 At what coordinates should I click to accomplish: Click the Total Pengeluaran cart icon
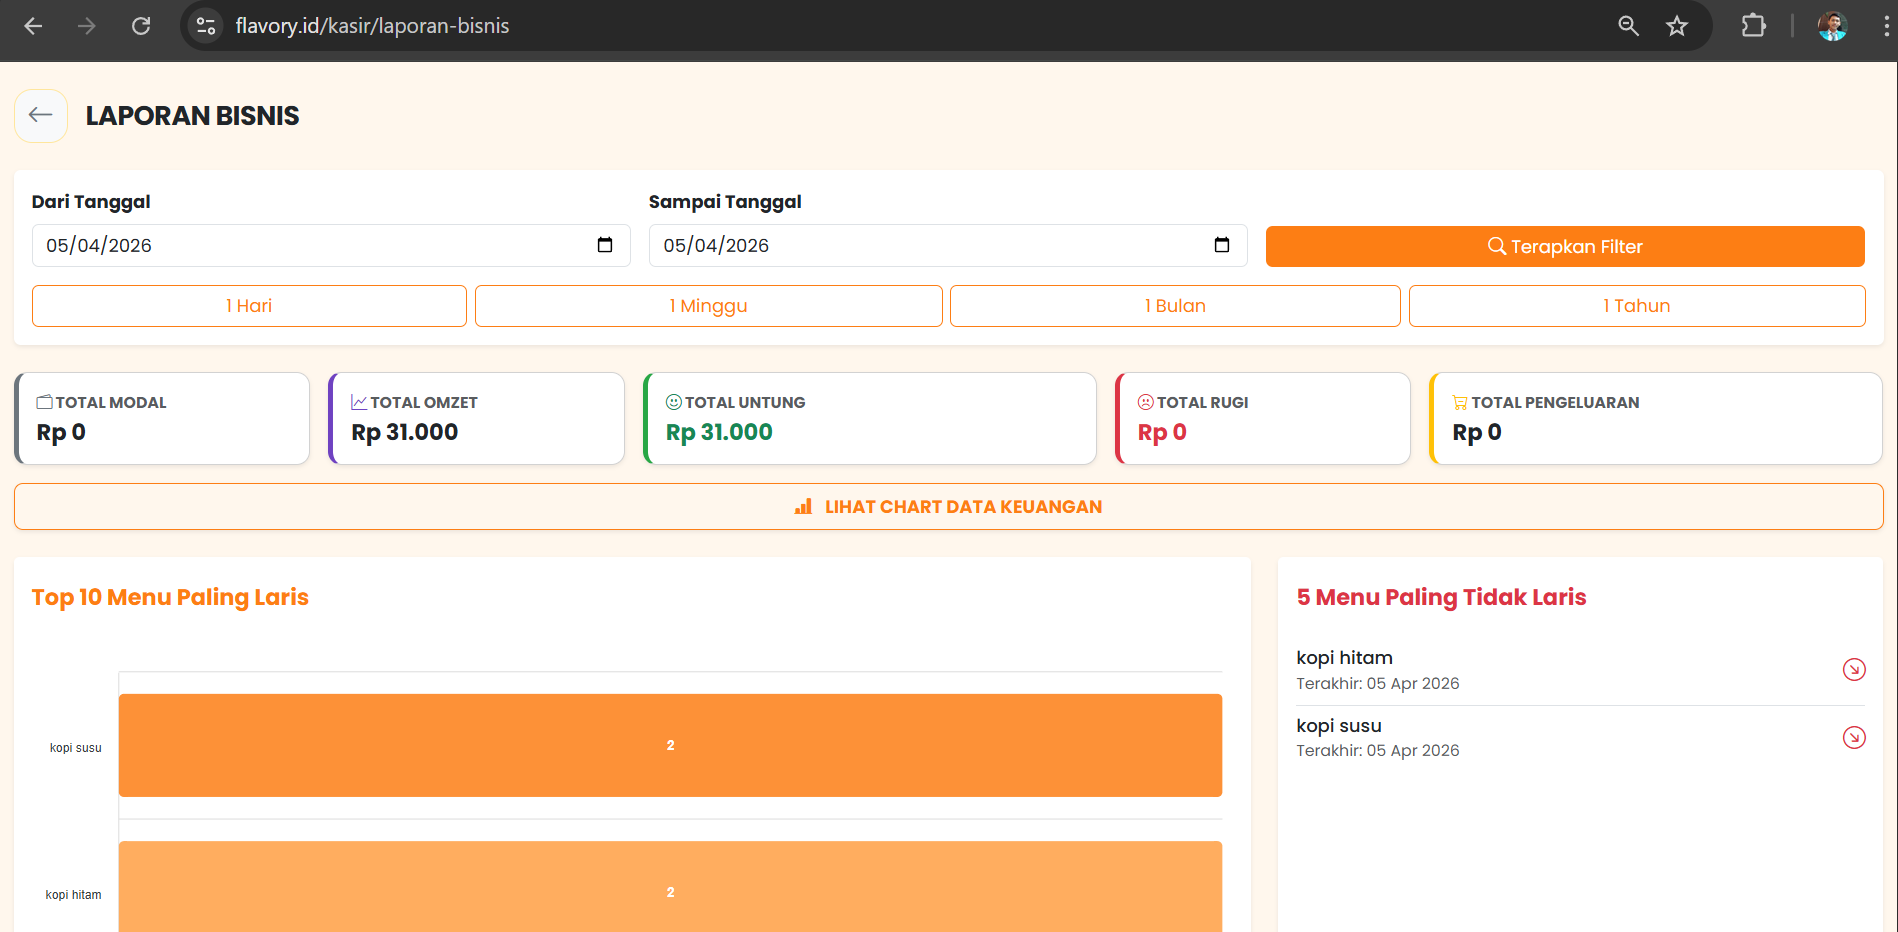1460,402
